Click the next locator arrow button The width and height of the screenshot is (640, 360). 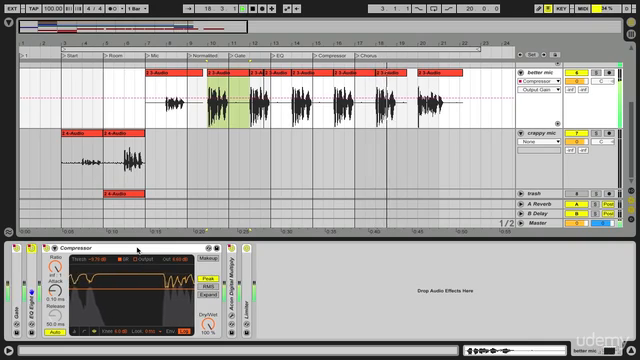[x=543, y=55]
